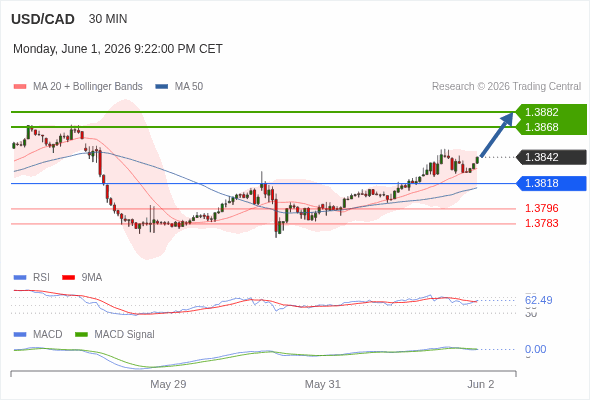Click the 1.3842 current price tag
The image size is (590, 400).
(551, 157)
